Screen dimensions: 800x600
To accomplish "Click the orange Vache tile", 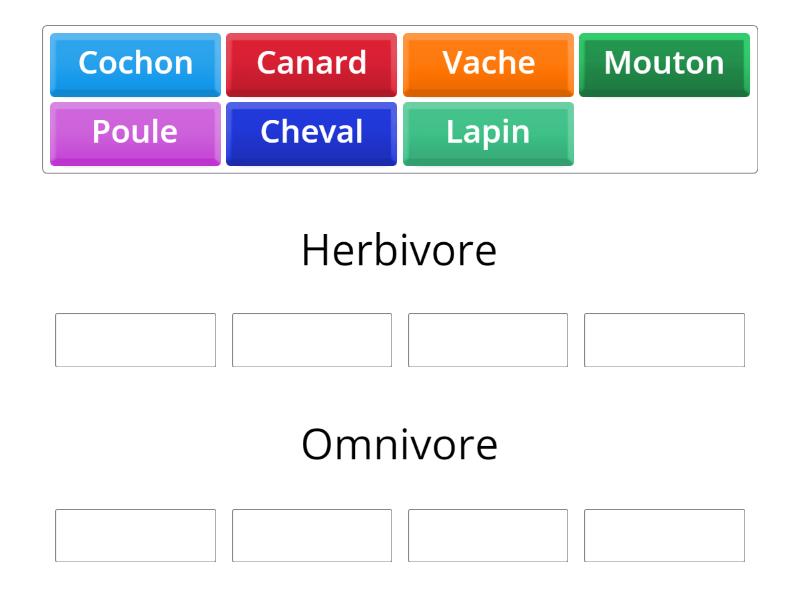I will pos(488,63).
